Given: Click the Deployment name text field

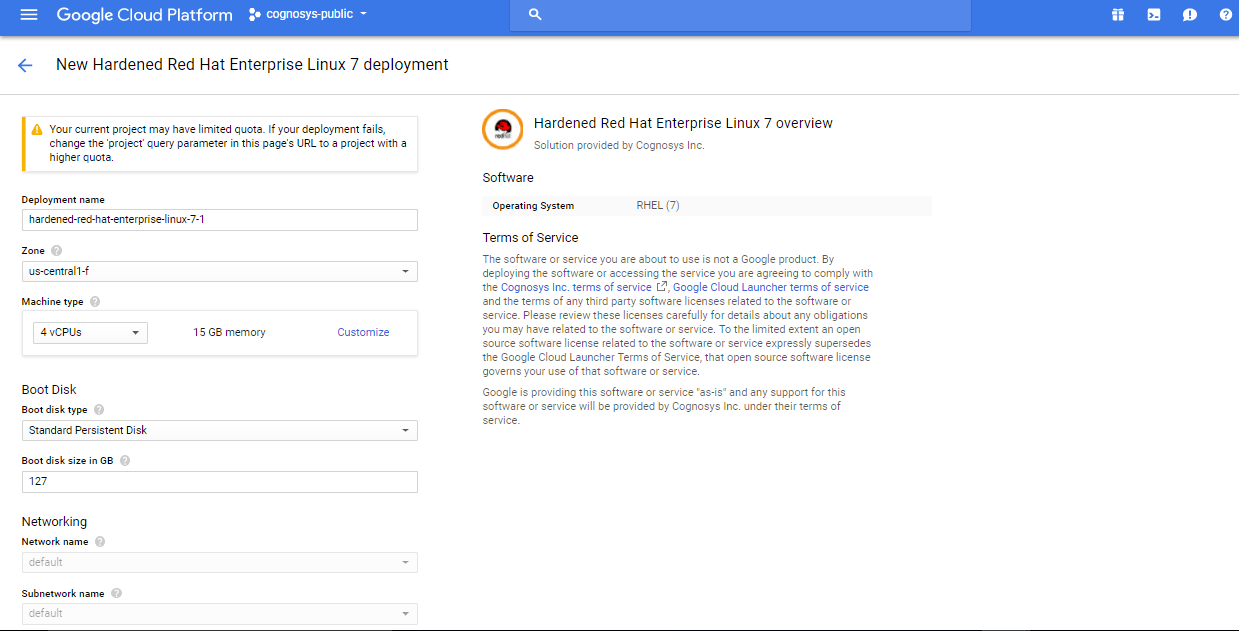Looking at the screenshot, I should pyautogui.click(x=219, y=220).
